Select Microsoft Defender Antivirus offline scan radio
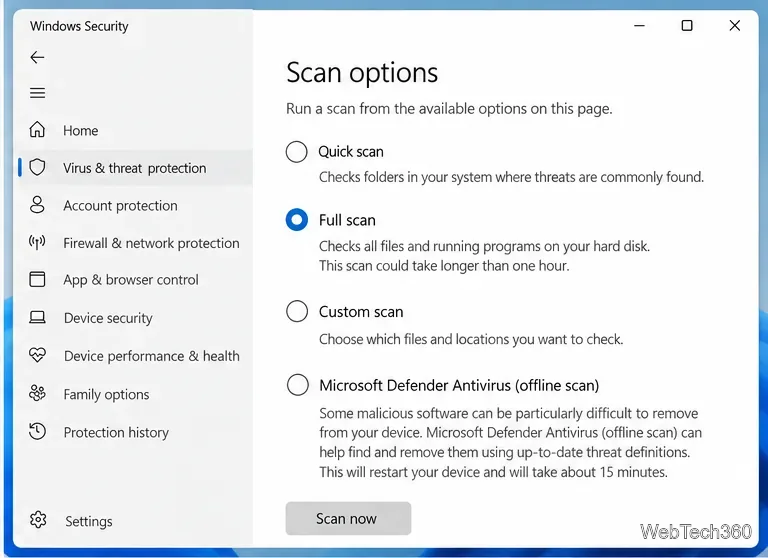The image size is (768, 558). [298, 385]
